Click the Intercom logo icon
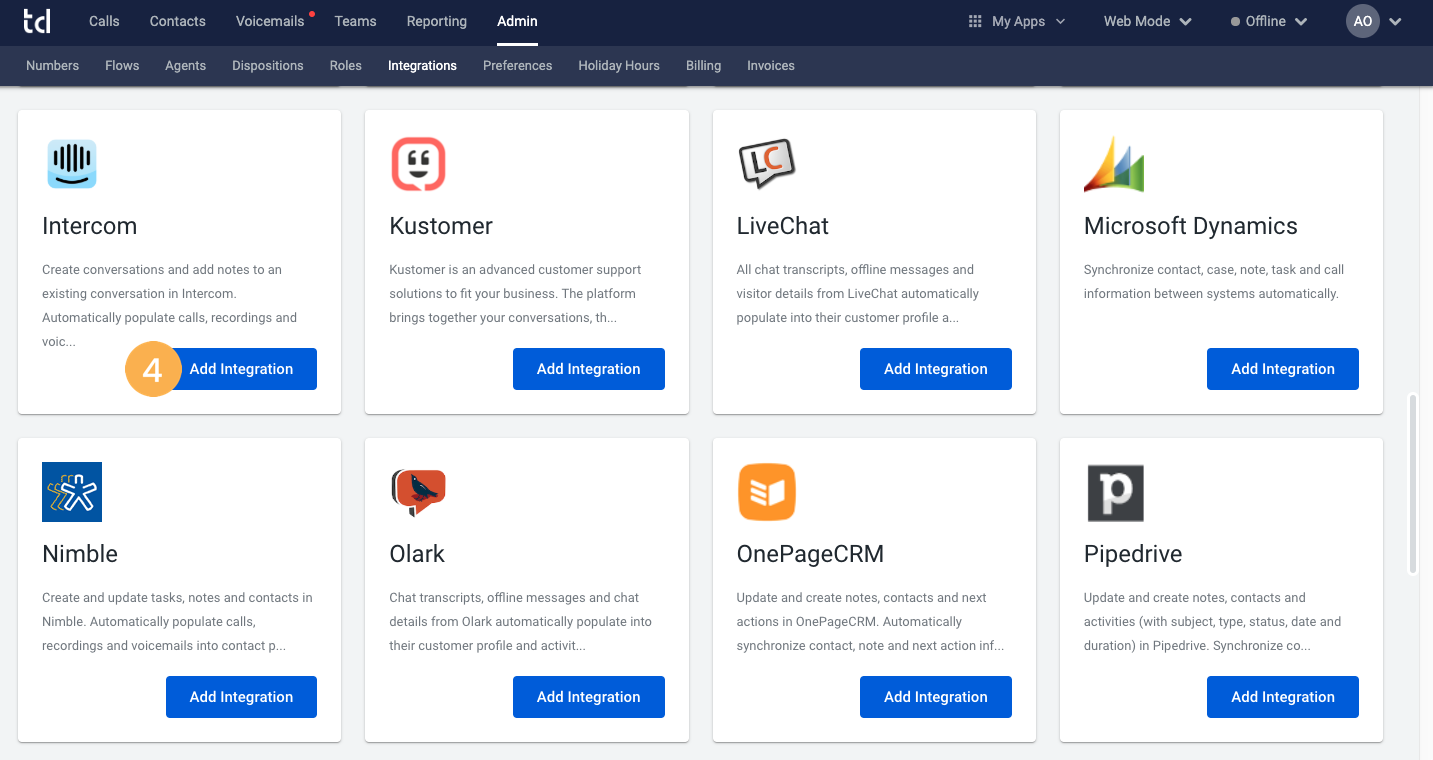 tap(72, 164)
